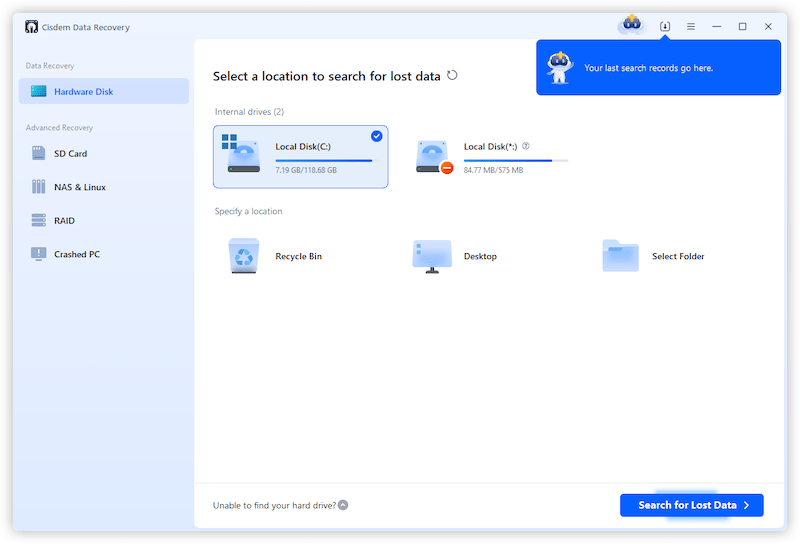Open SD Card recovery in sidebar
800x544 pixels.
point(70,154)
